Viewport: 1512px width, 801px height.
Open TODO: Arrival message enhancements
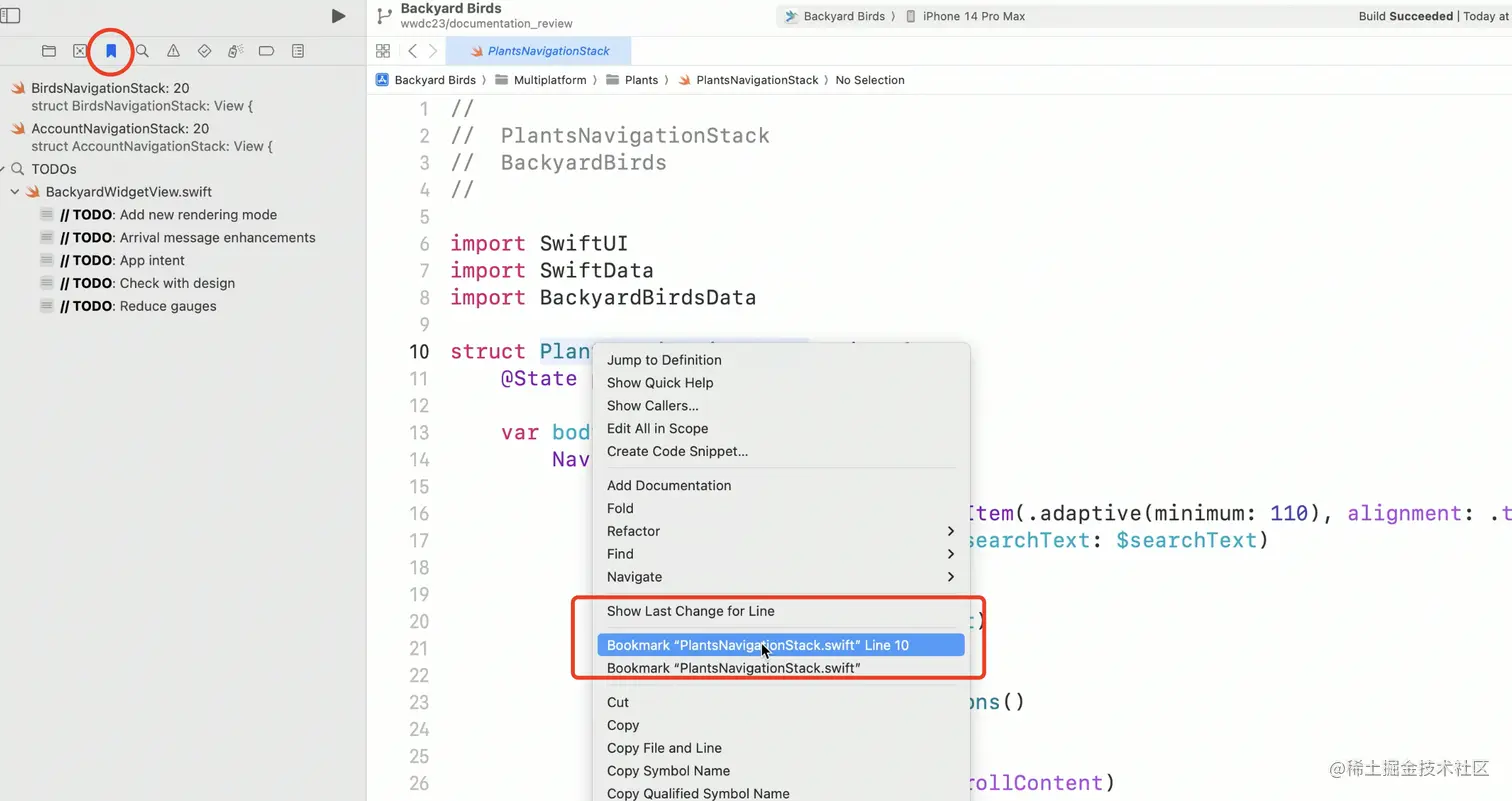pyautogui.click(x=187, y=238)
